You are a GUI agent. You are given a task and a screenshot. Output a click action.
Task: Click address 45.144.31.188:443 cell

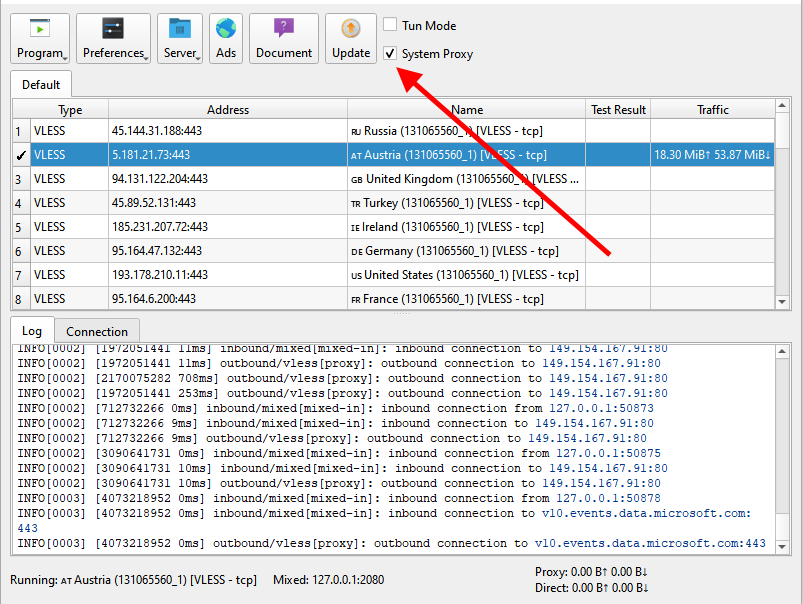click(x=228, y=131)
